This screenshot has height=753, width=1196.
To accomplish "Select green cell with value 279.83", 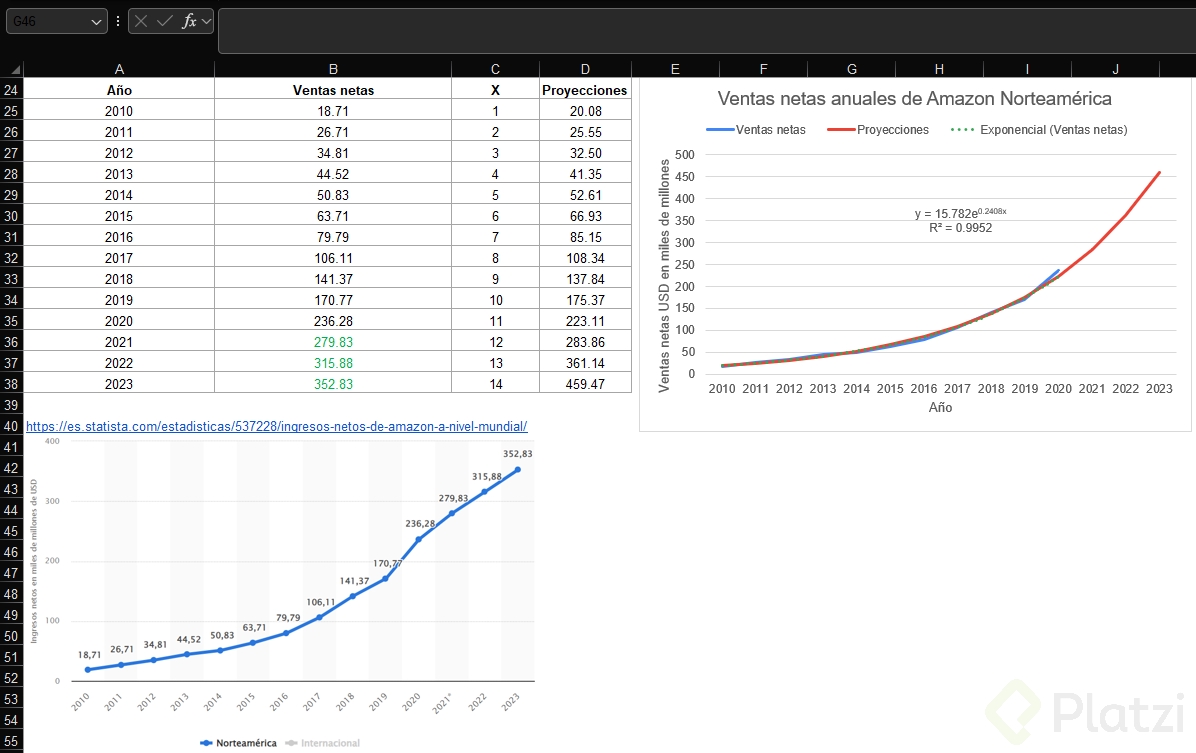I will pyautogui.click(x=333, y=343).
